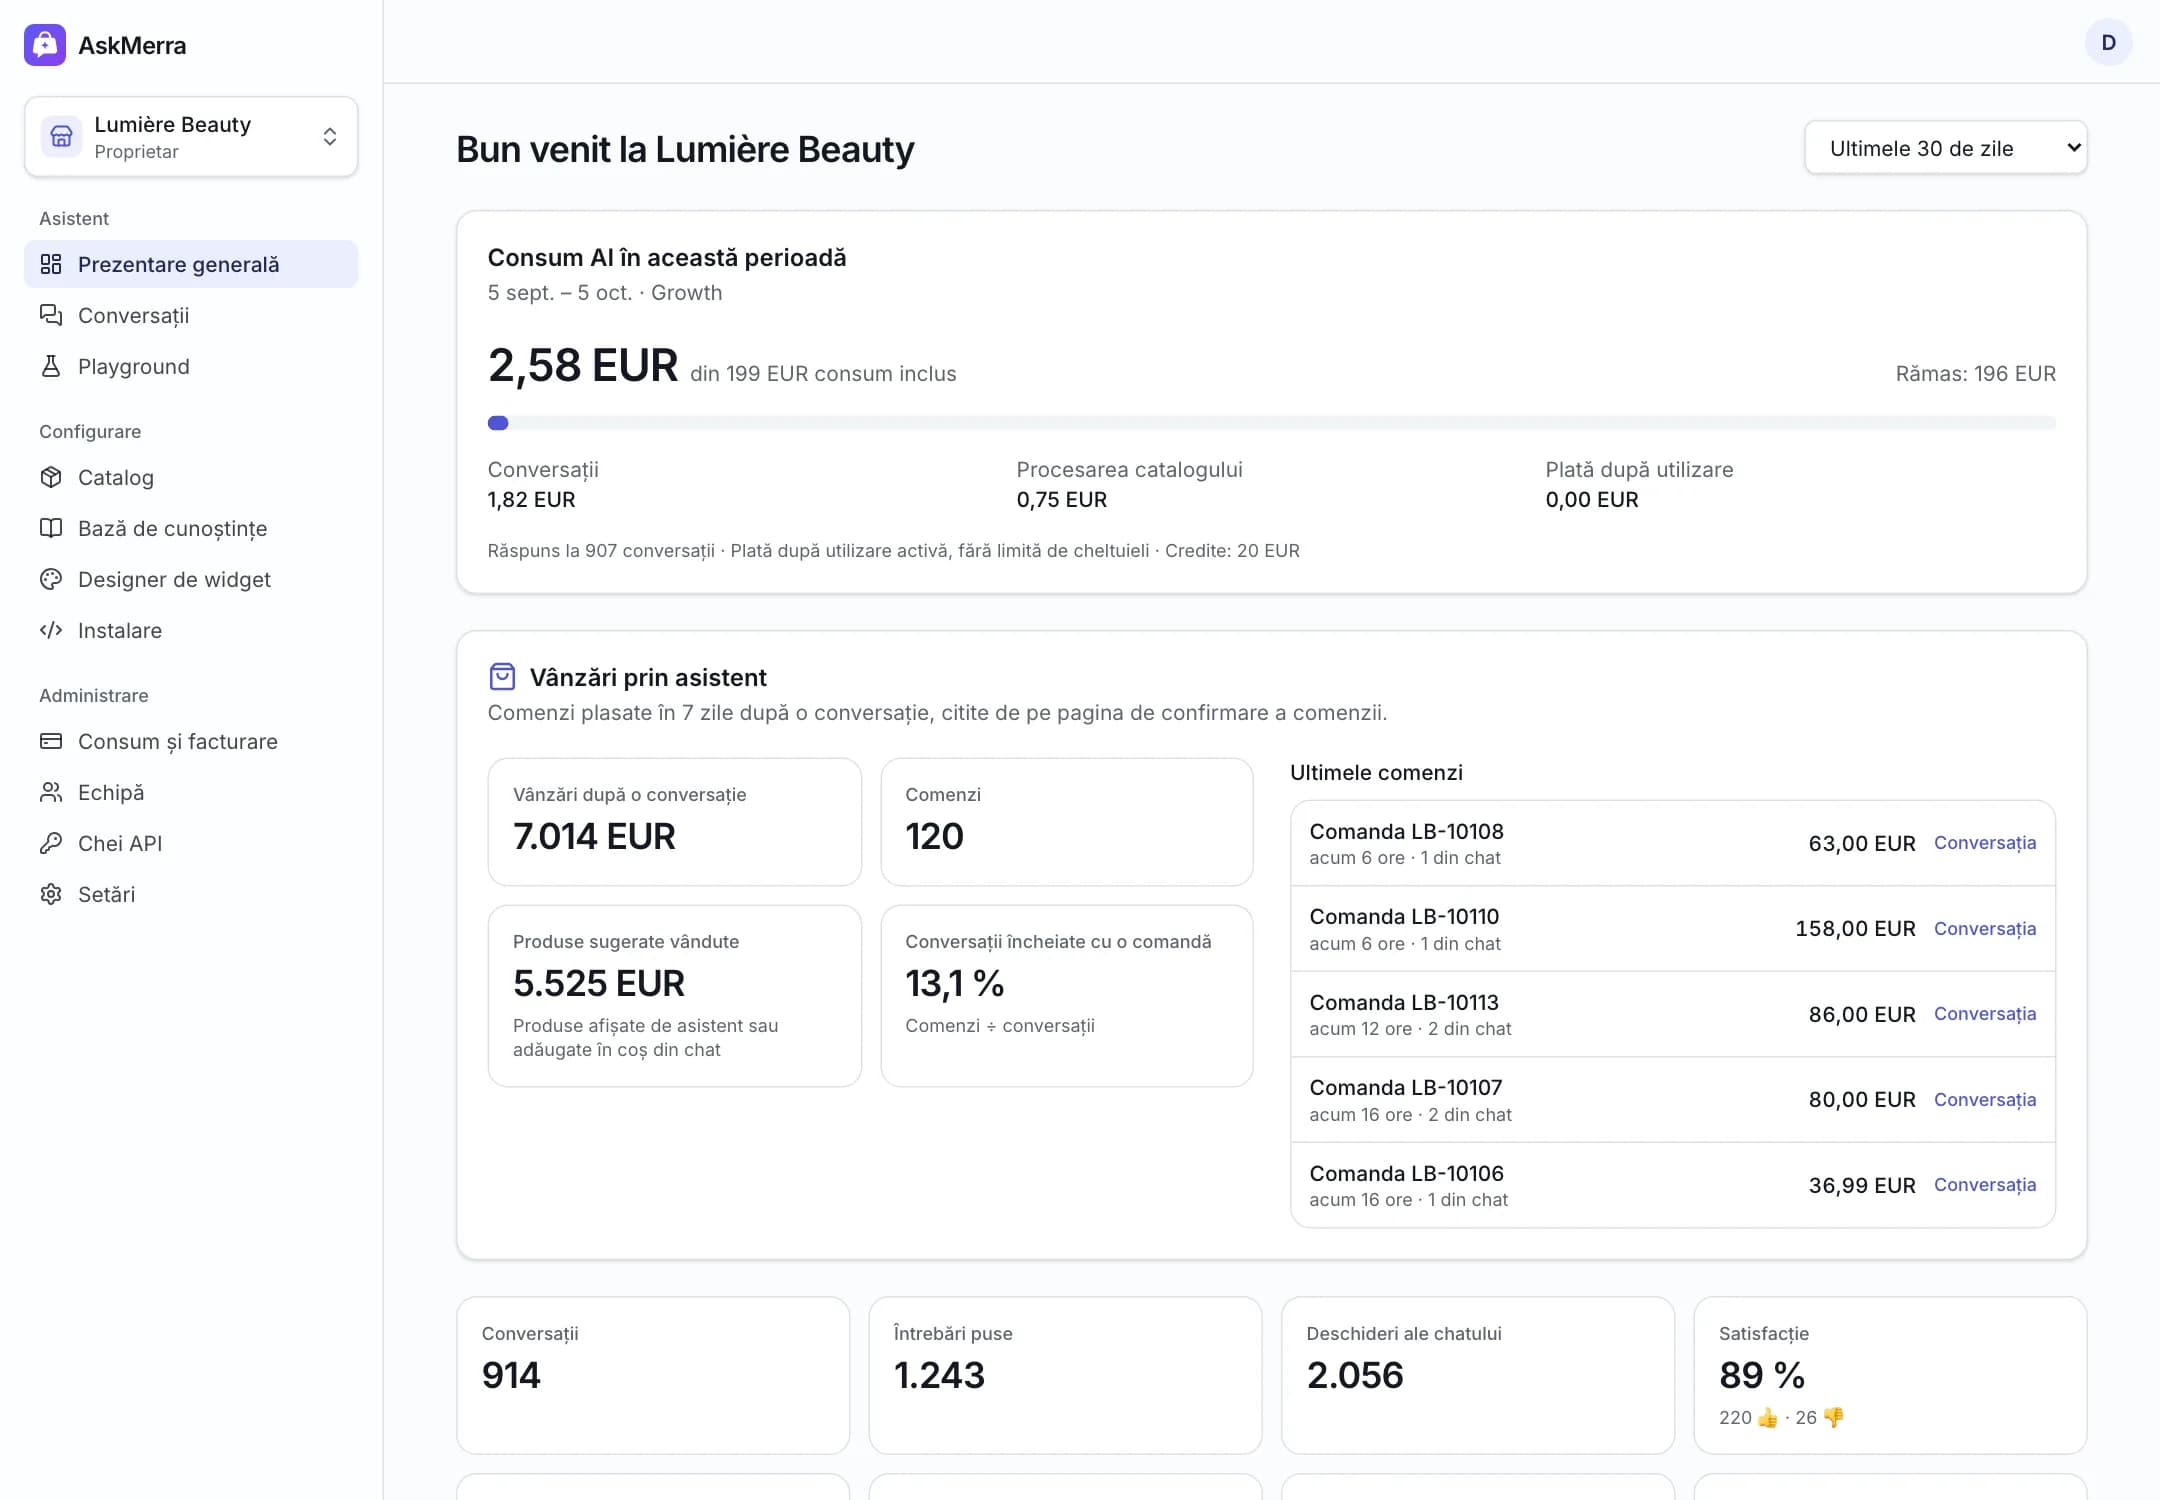Click the AI consumption progress bar
This screenshot has width=2160, height=1500.
[x=1271, y=423]
